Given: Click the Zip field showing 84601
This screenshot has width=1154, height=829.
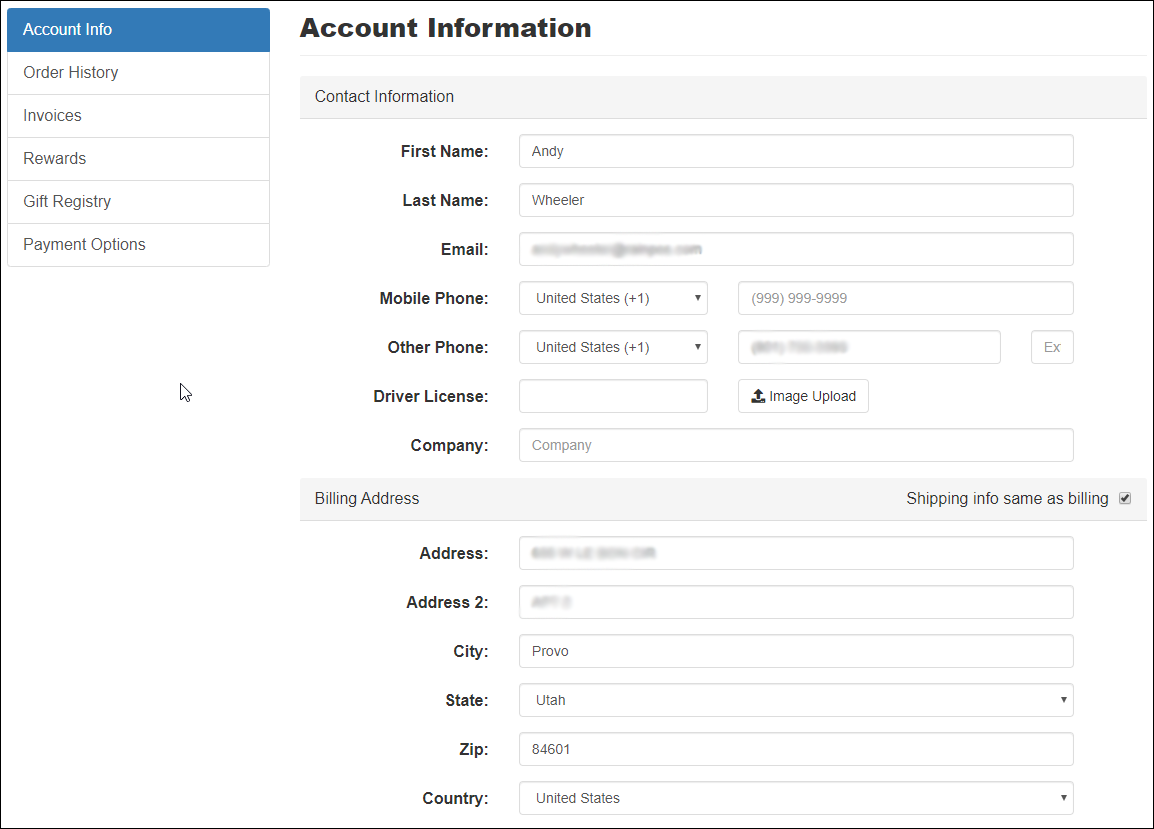Looking at the screenshot, I should (796, 749).
